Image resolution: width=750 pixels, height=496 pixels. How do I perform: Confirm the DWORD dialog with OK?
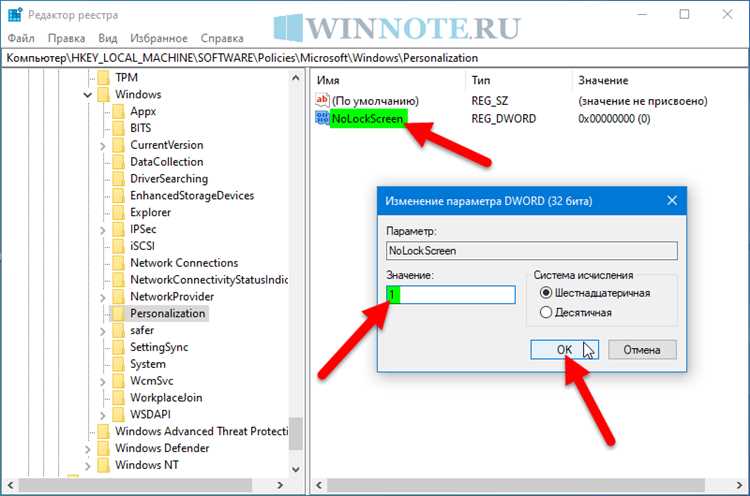[564, 350]
